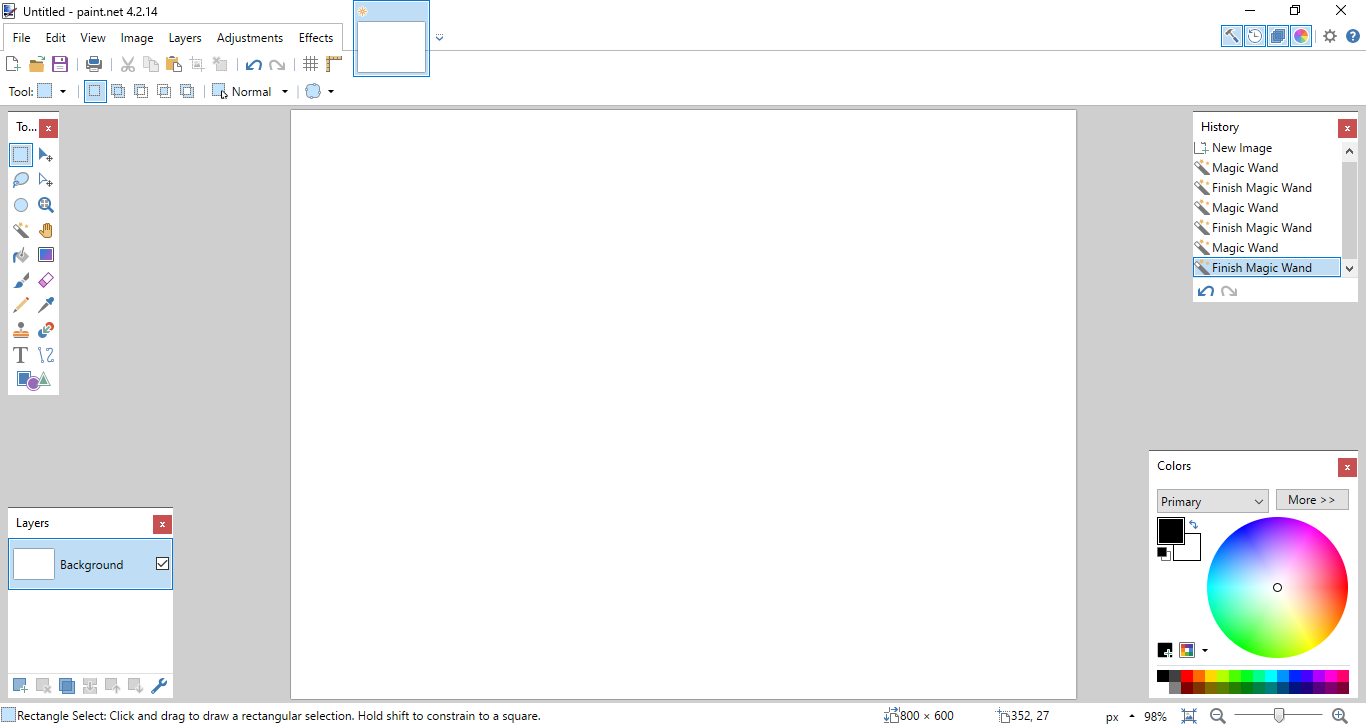Click the Save icon in toolbar
The height and width of the screenshot is (728, 1366).
pyautogui.click(x=60, y=64)
